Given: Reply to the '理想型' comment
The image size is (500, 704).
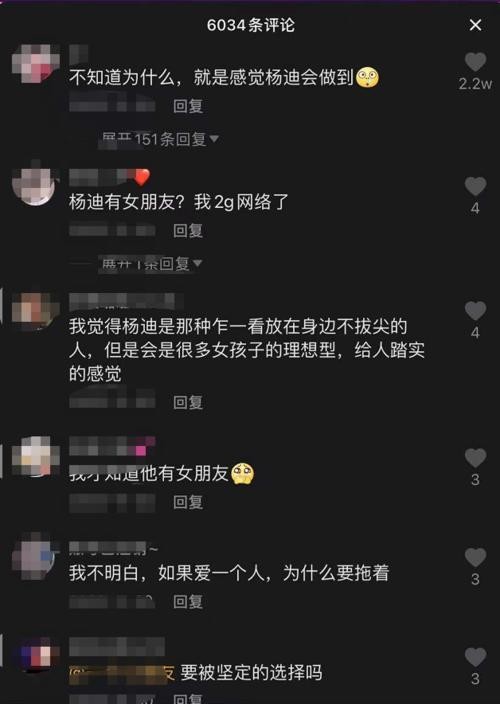Looking at the screenshot, I should click(188, 402).
